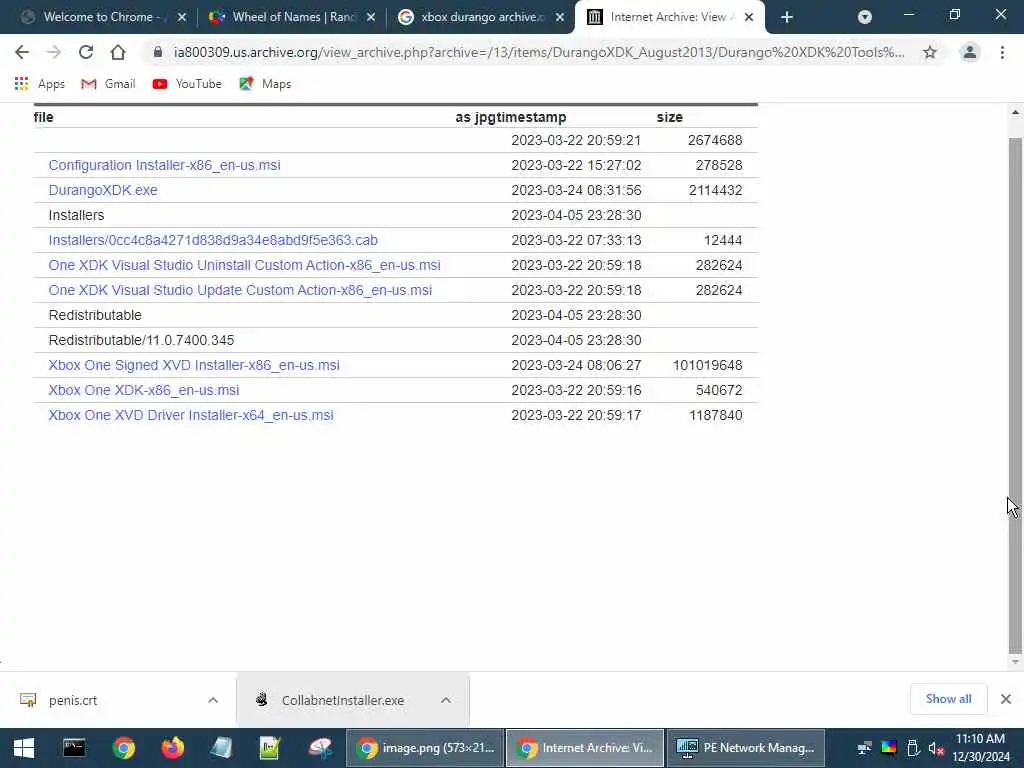Expand options for penis.crt download
Viewport: 1024px width, 768px height.
(213, 700)
